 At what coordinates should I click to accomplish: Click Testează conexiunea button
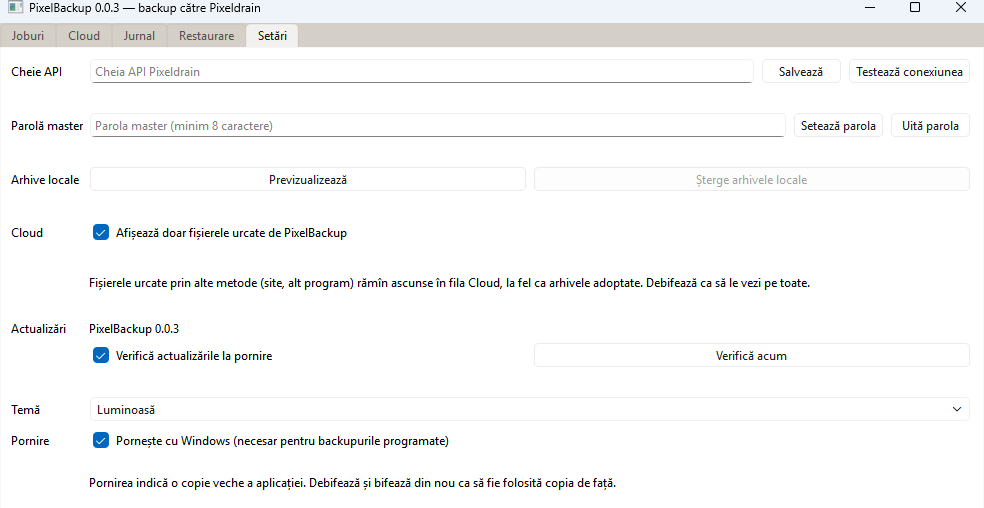pos(909,72)
